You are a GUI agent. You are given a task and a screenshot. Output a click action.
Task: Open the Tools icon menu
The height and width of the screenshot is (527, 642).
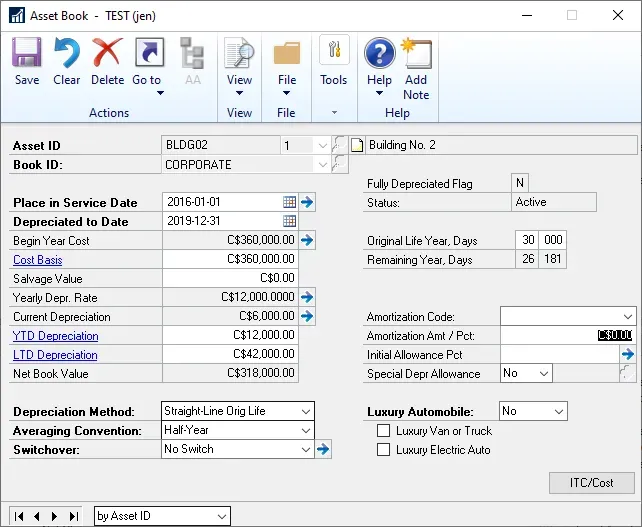coord(333,62)
